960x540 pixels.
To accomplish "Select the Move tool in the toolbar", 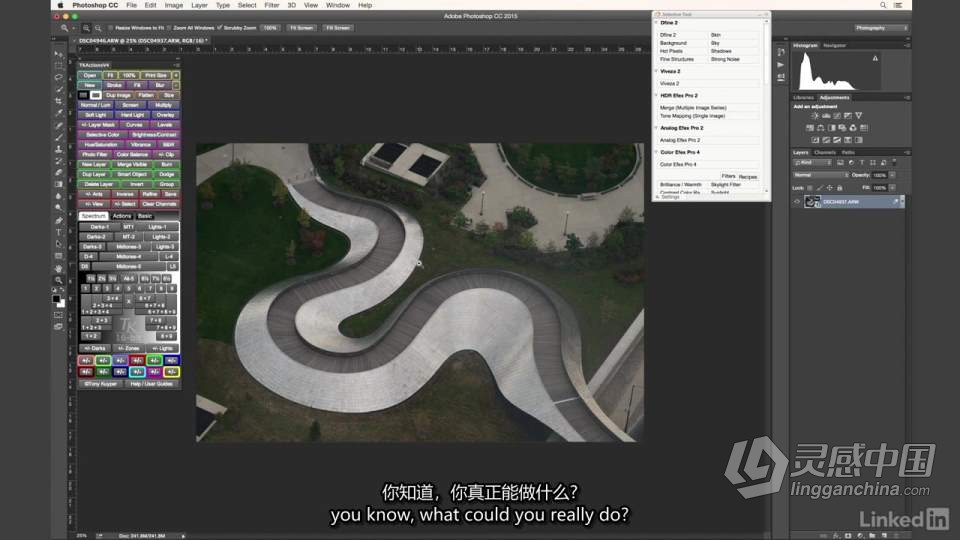I will click(59, 54).
